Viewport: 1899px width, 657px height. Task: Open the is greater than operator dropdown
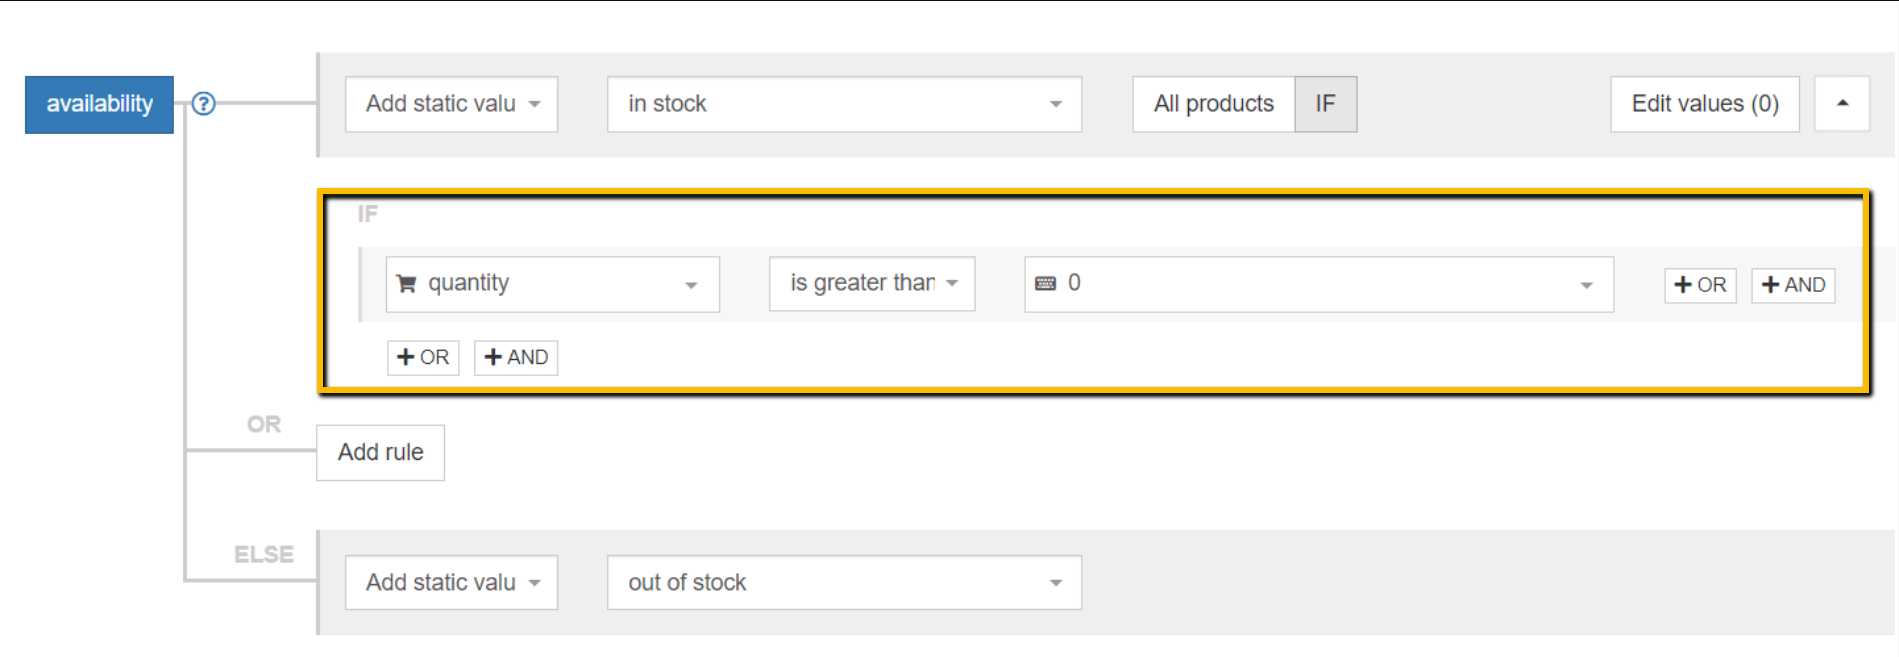pos(871,284)
